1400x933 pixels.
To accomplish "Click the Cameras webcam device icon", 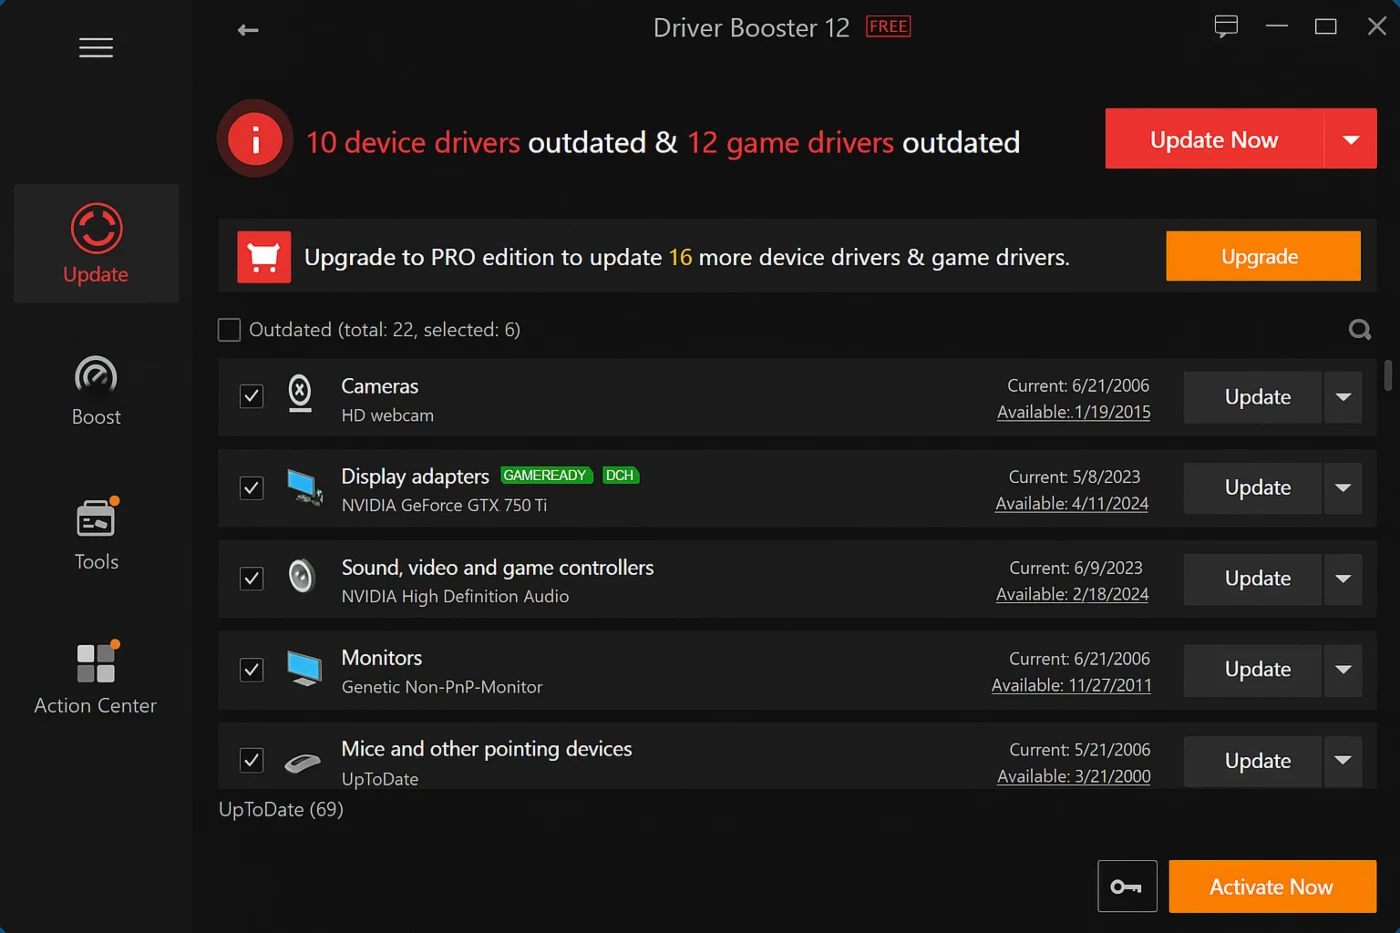I will pos(300,394).
